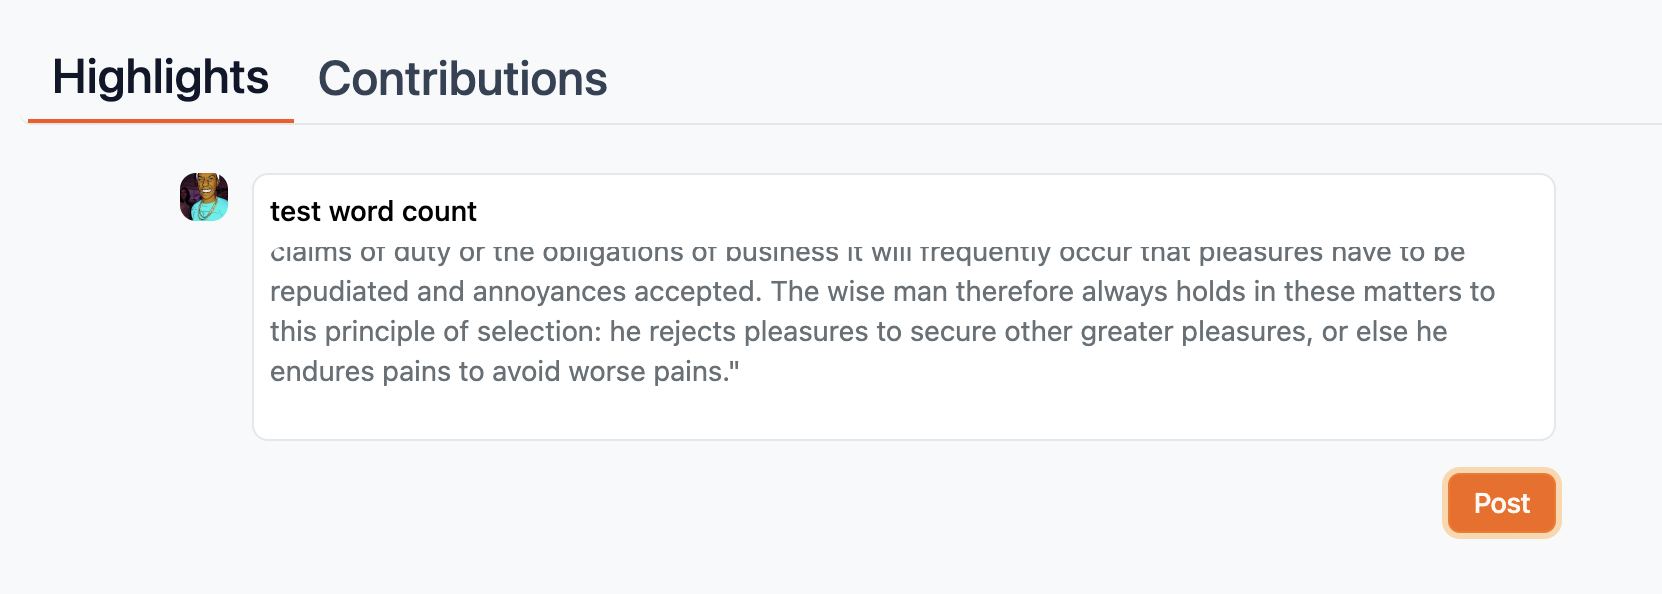This screenshot has width=1662, height=594.
Task: Click the highlighted Post action
Action: click(1501, 503)
